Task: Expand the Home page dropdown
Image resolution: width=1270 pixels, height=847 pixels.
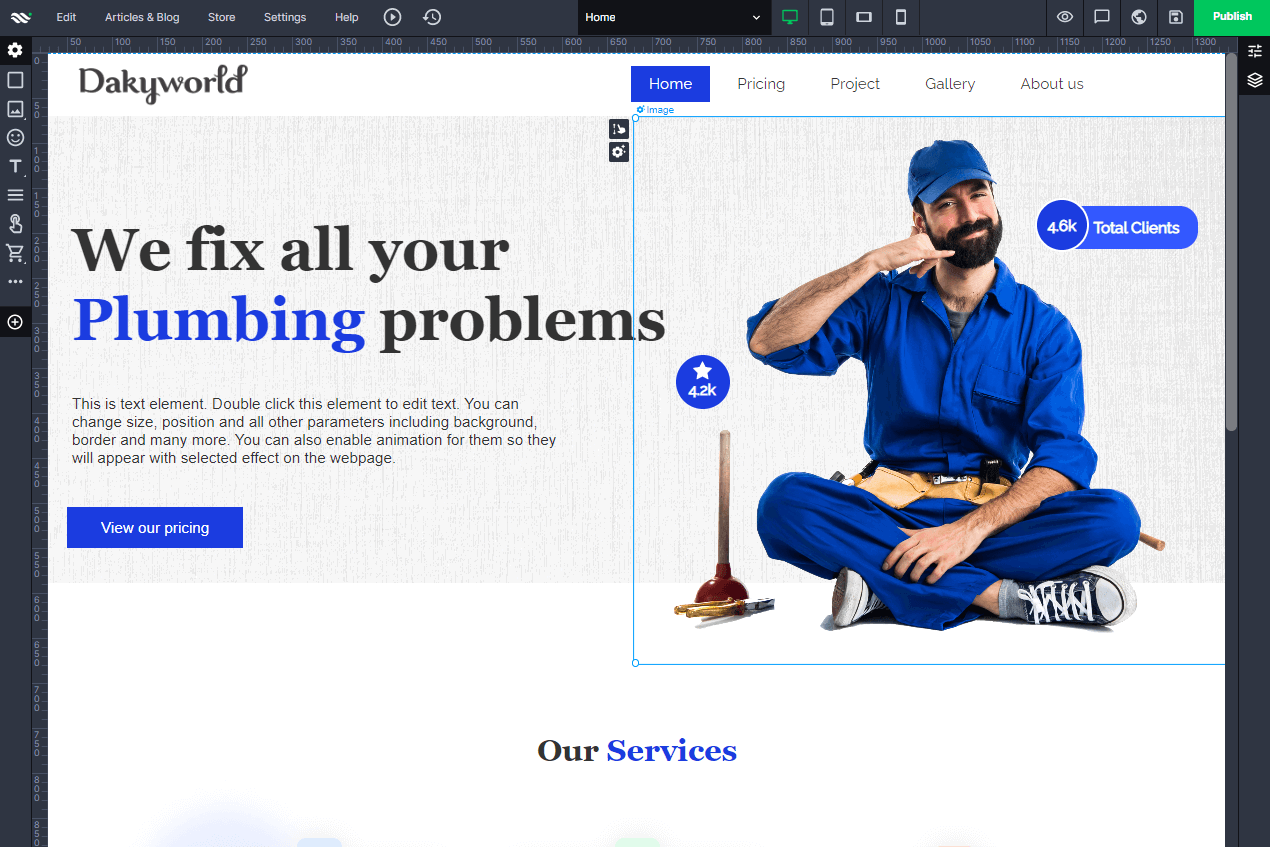Action: [674, 17]
